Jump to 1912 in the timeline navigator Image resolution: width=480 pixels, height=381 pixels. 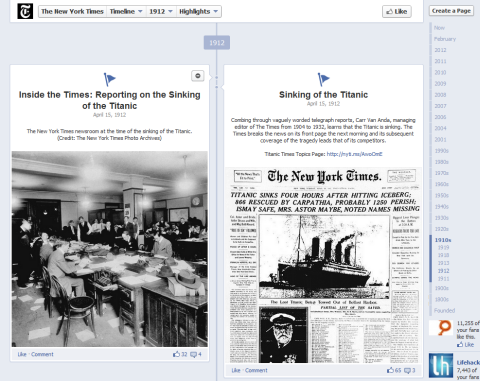click(x=443, y=271)
